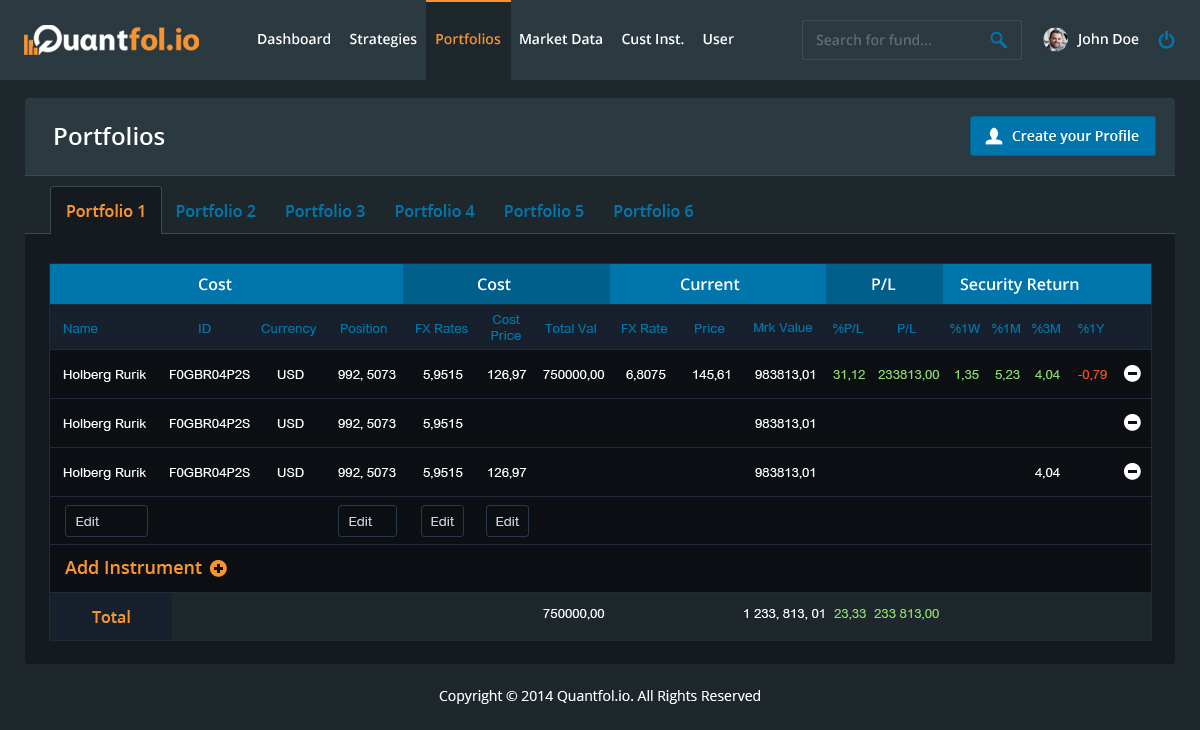1200x730 pixels.
Task: Click Edit under the Position column
Action: tap(367, 521)
